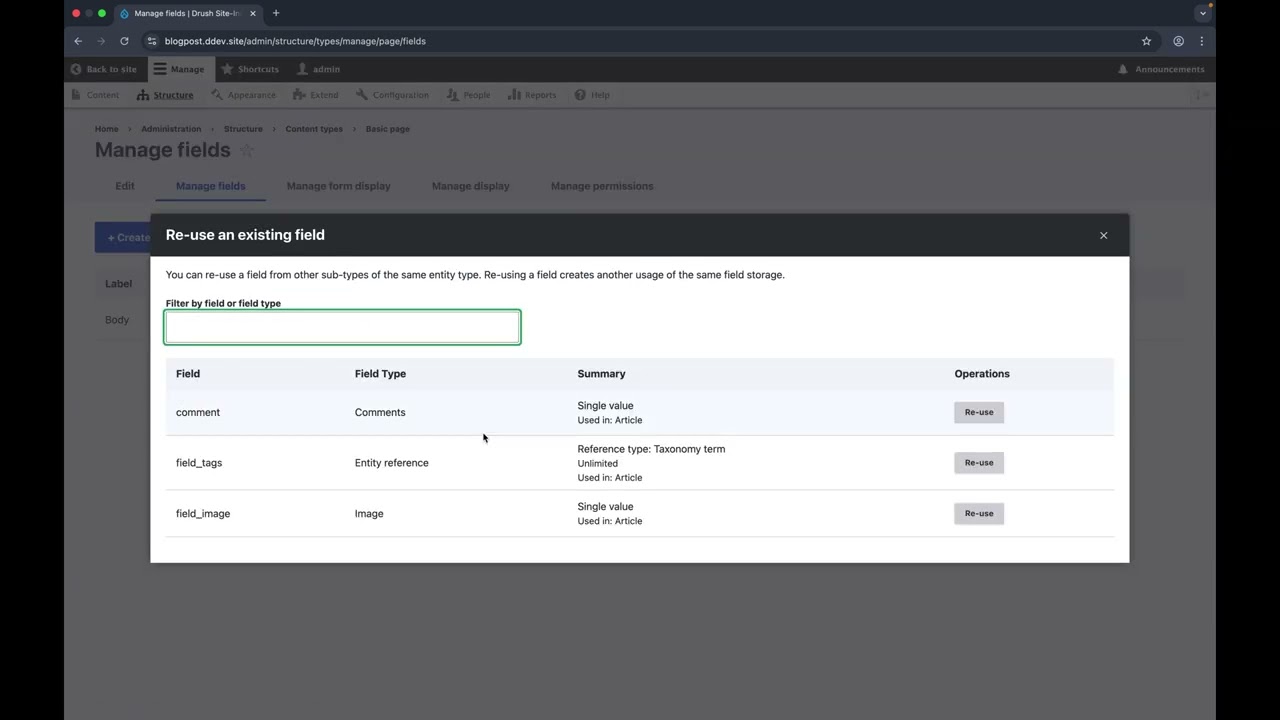The height and width of the screenshot is (720, 1280).
Task: Close the Manage fields browser tab
Action: [x=253, y=13]
